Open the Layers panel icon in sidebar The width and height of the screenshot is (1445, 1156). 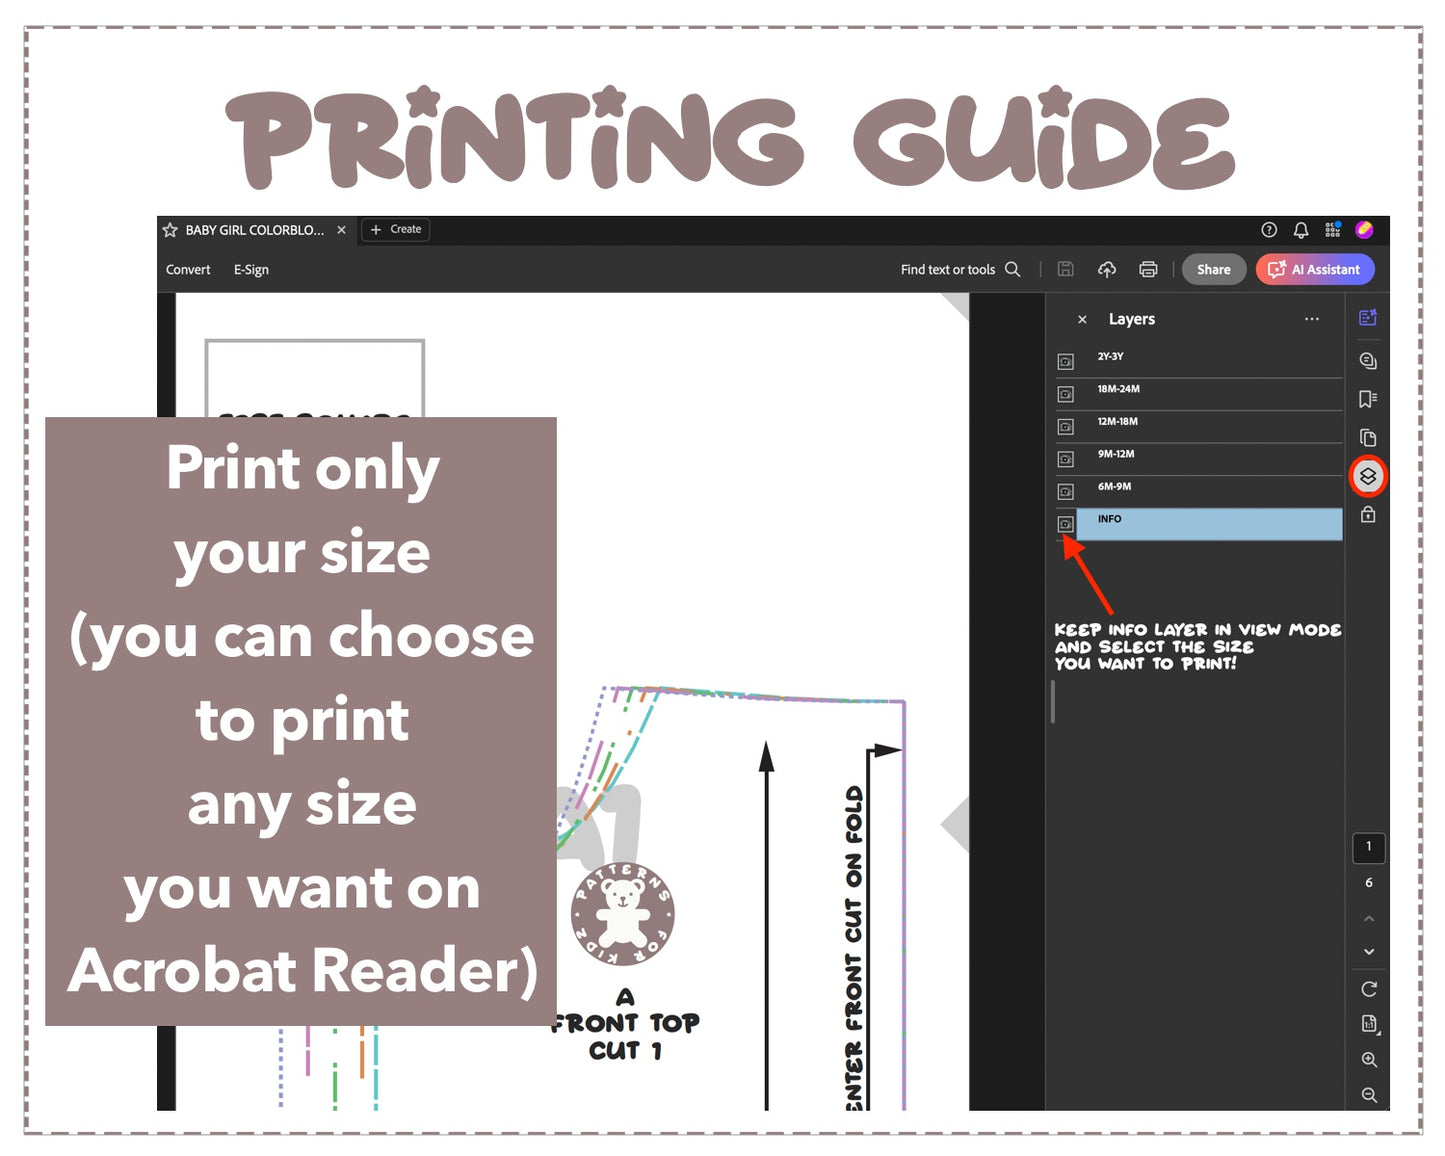tap(1368, 476)
